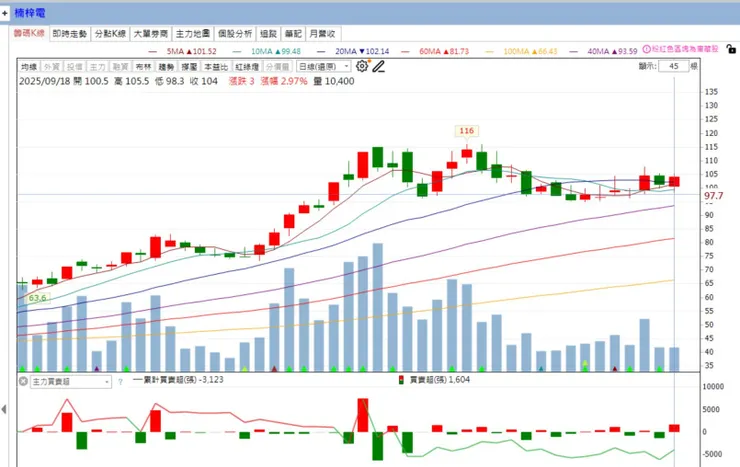Click the 20MA legend color line
740x467 pixels.
[321, 51]
